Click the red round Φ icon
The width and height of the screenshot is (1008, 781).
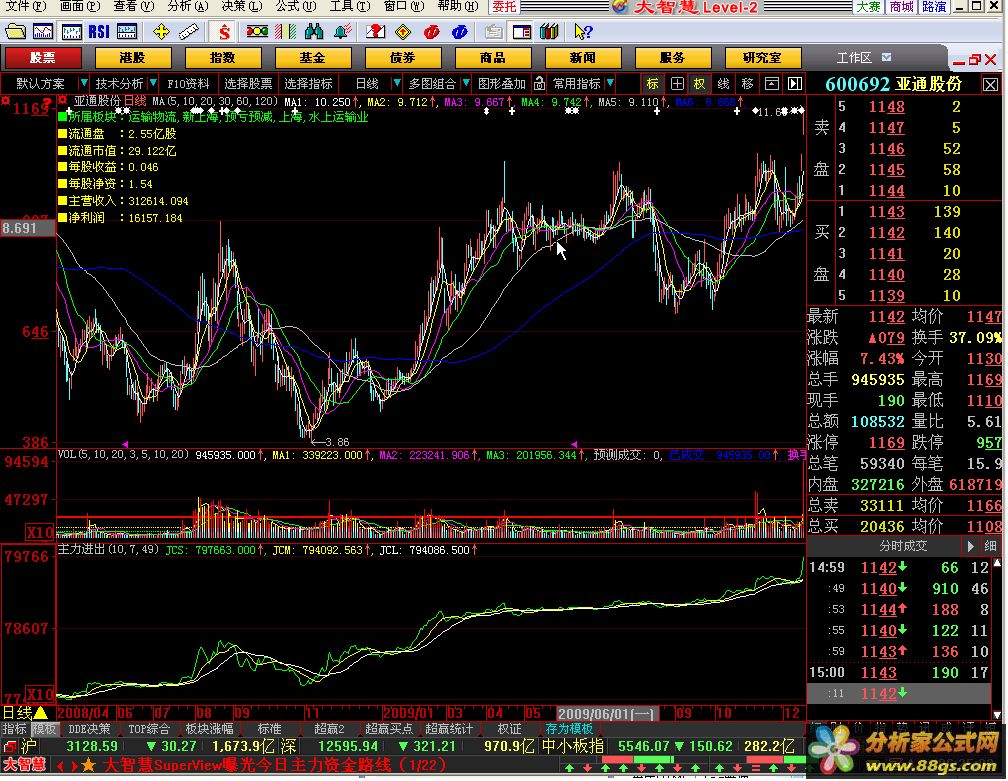click(x=431, y=31)
